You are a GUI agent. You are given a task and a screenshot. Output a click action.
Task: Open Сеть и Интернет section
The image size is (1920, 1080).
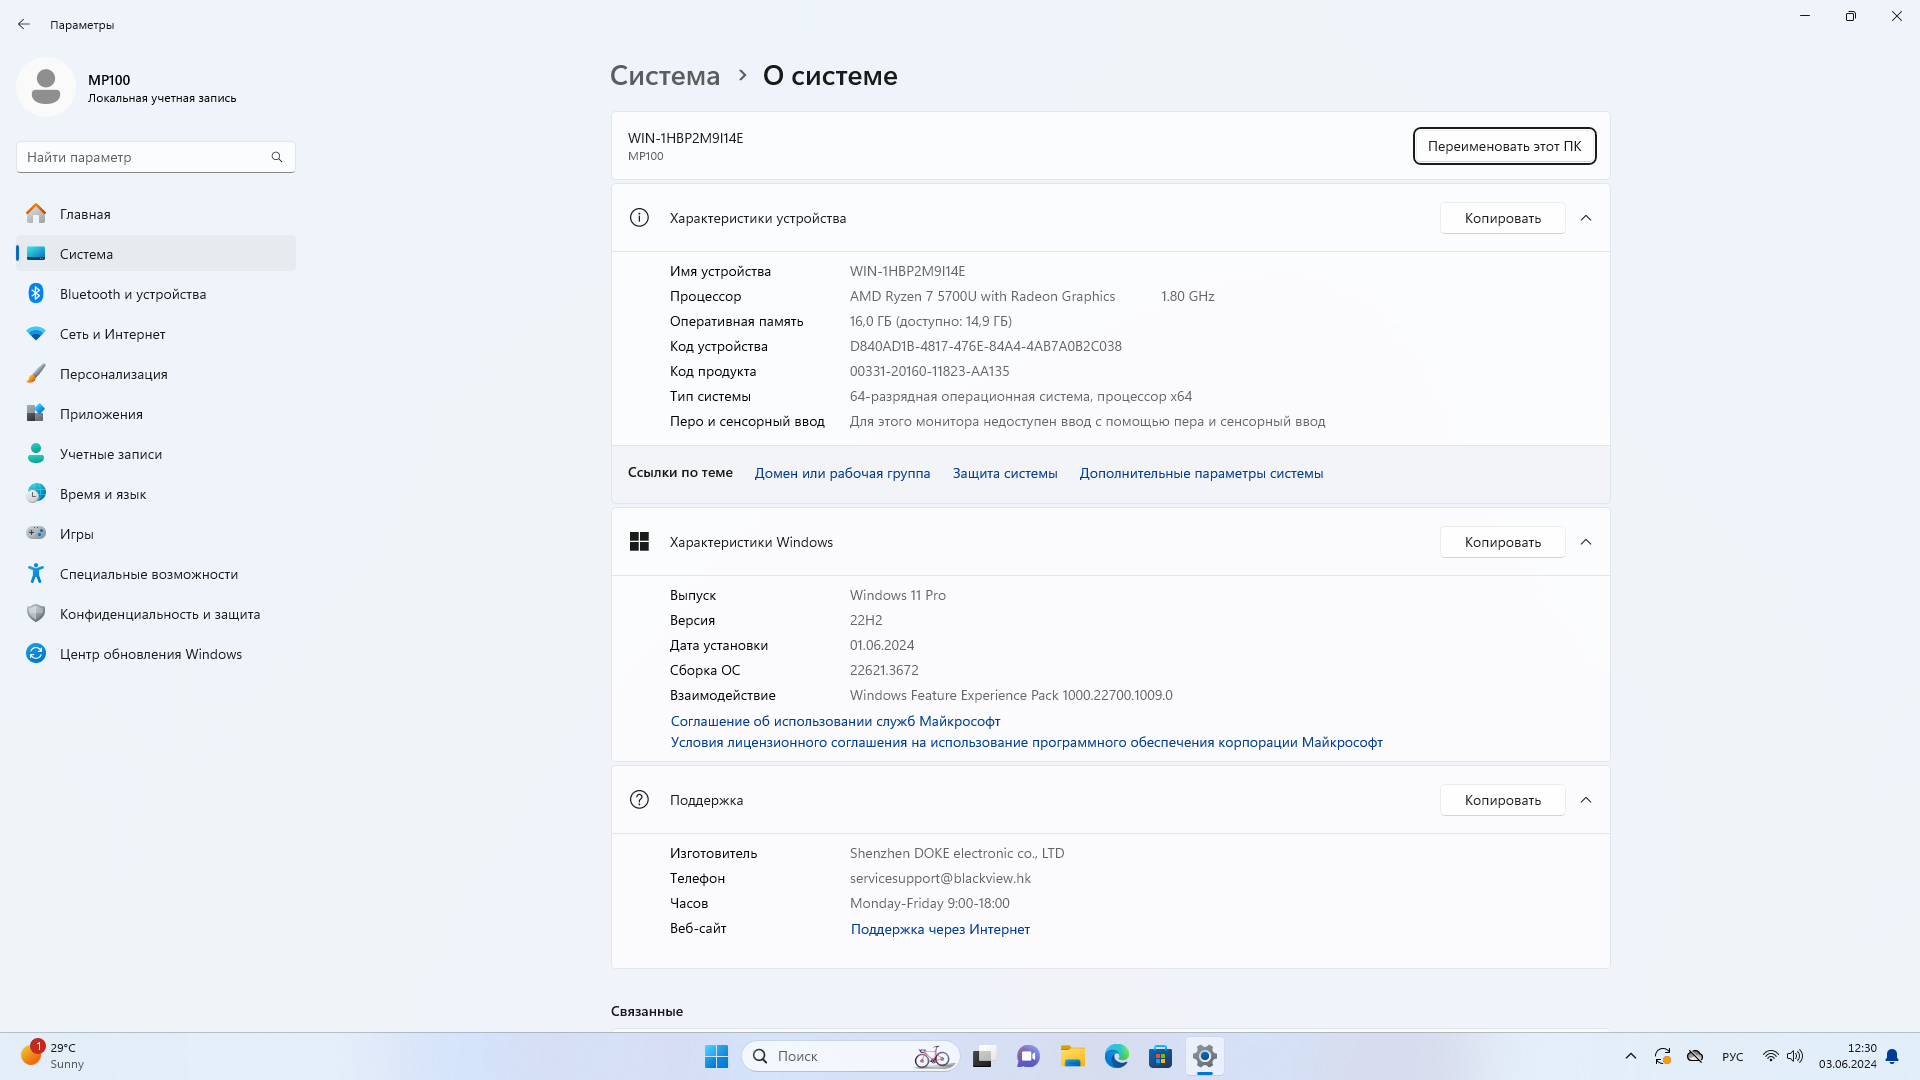(x=112, y=334)
